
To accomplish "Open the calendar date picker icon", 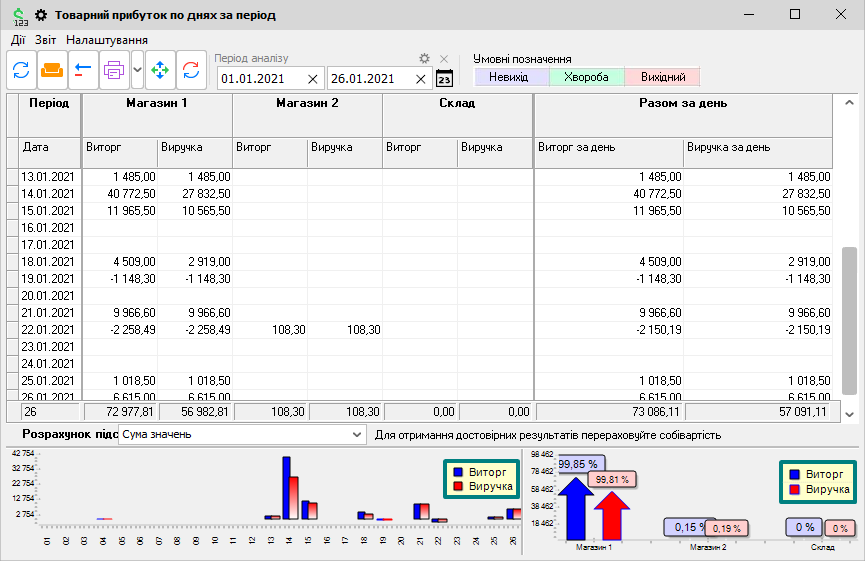I will coord(445,79).
